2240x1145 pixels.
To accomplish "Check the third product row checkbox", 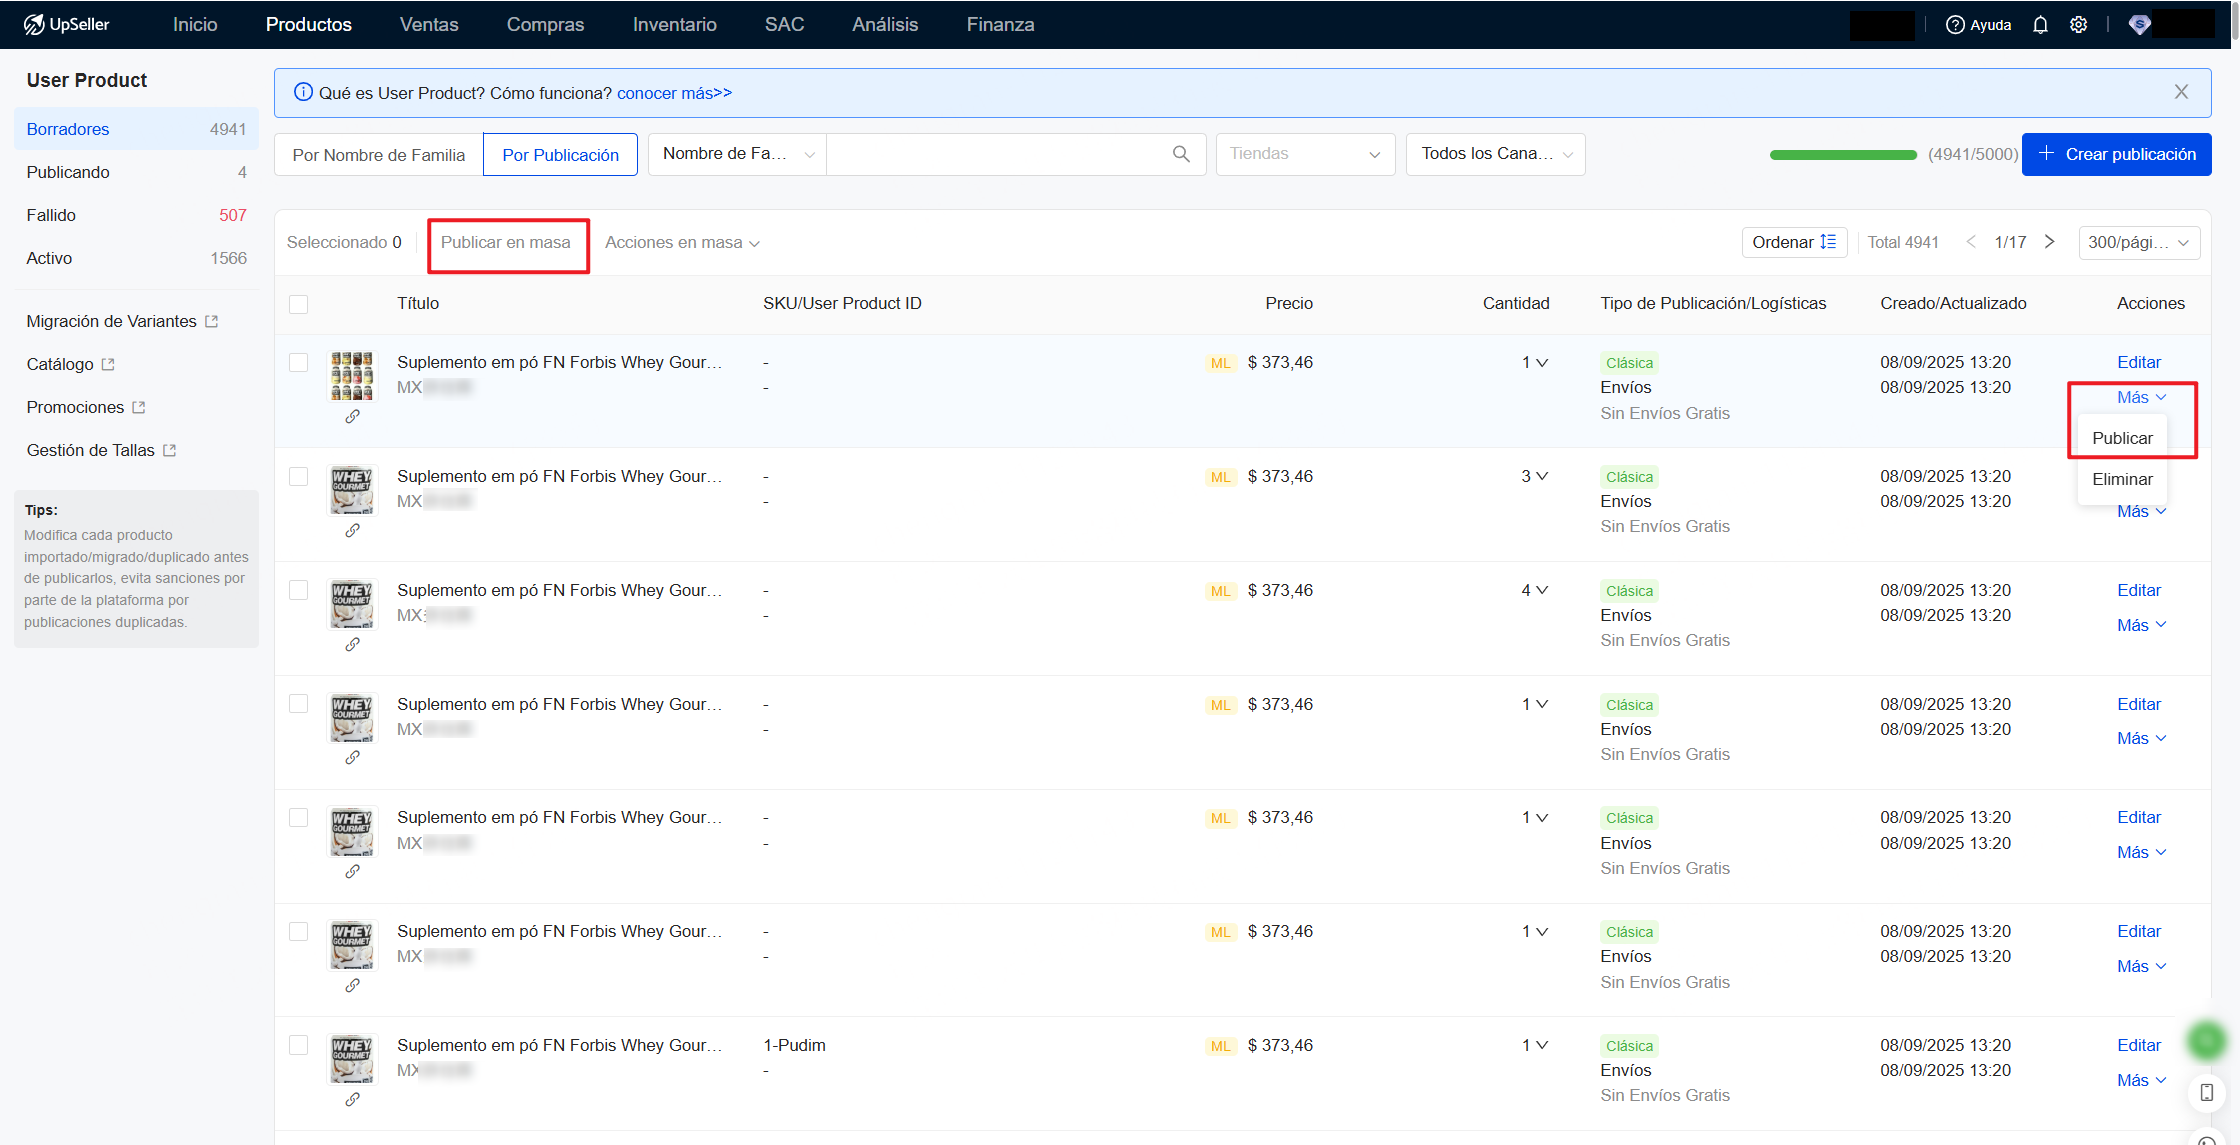I will pyautogui.click(x=298, y=590).
